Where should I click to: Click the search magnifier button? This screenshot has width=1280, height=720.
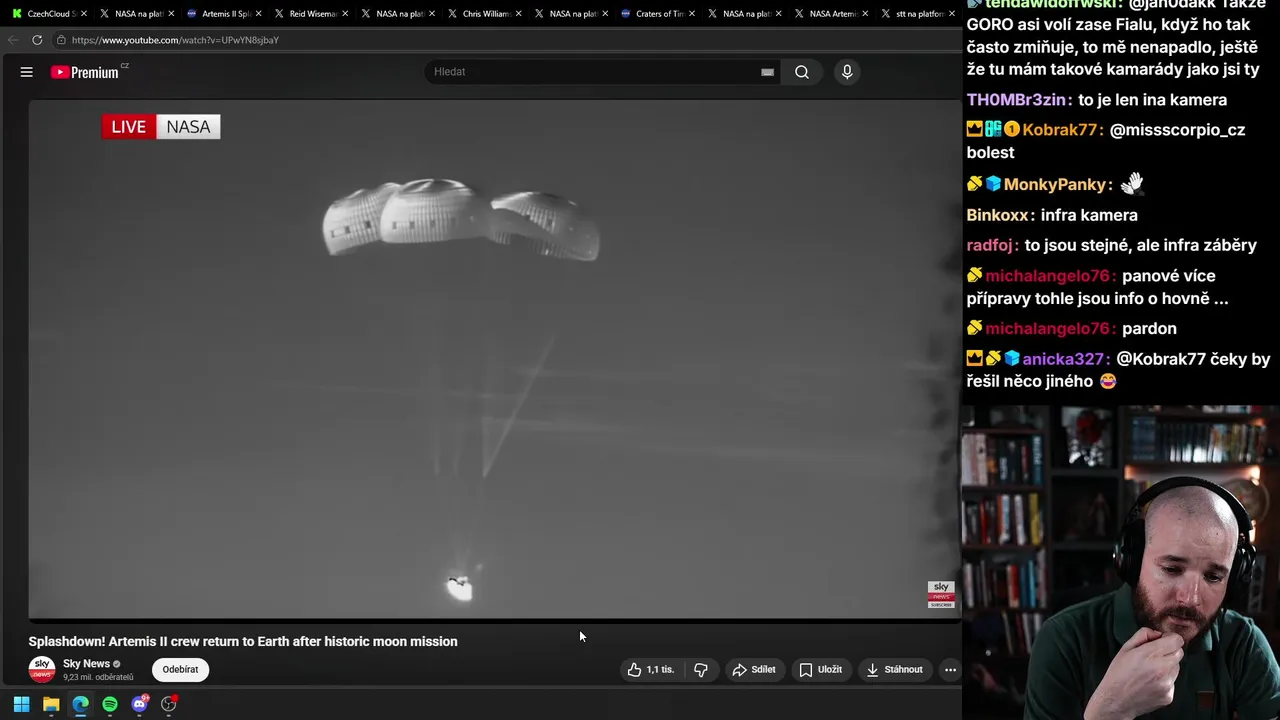[802, 72]
